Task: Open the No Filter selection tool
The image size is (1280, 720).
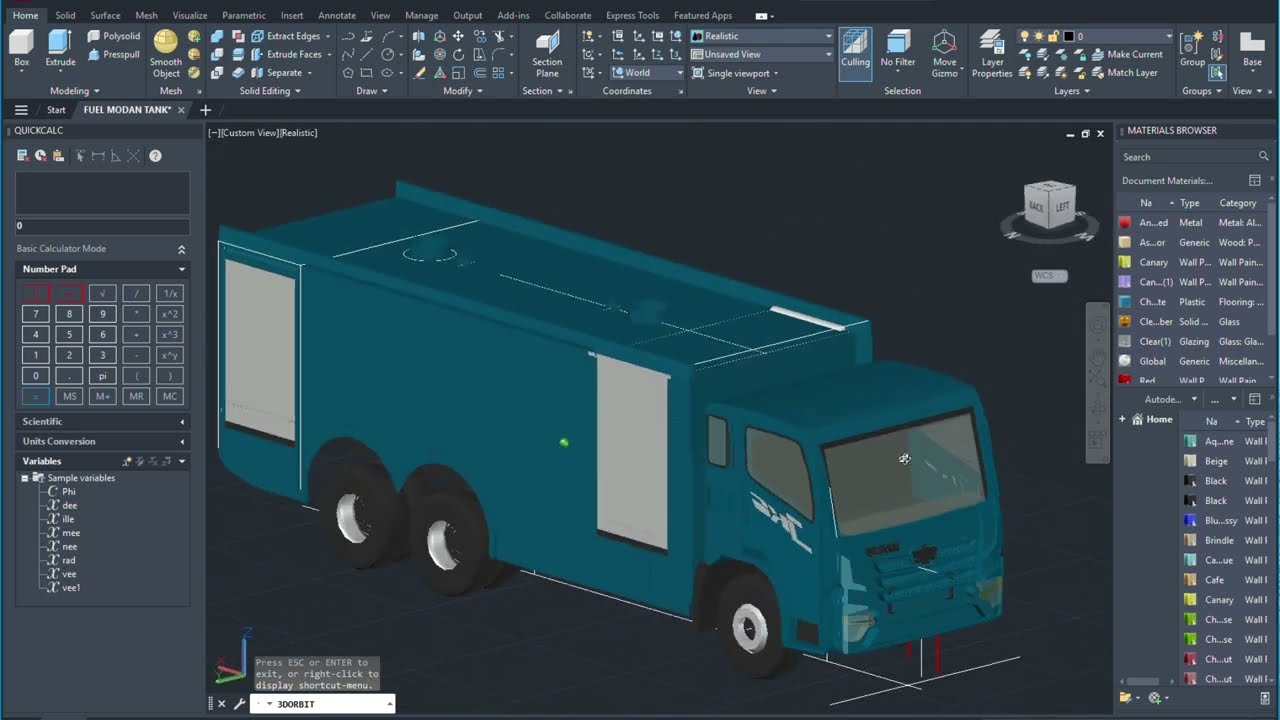Action: pos(898,50)
